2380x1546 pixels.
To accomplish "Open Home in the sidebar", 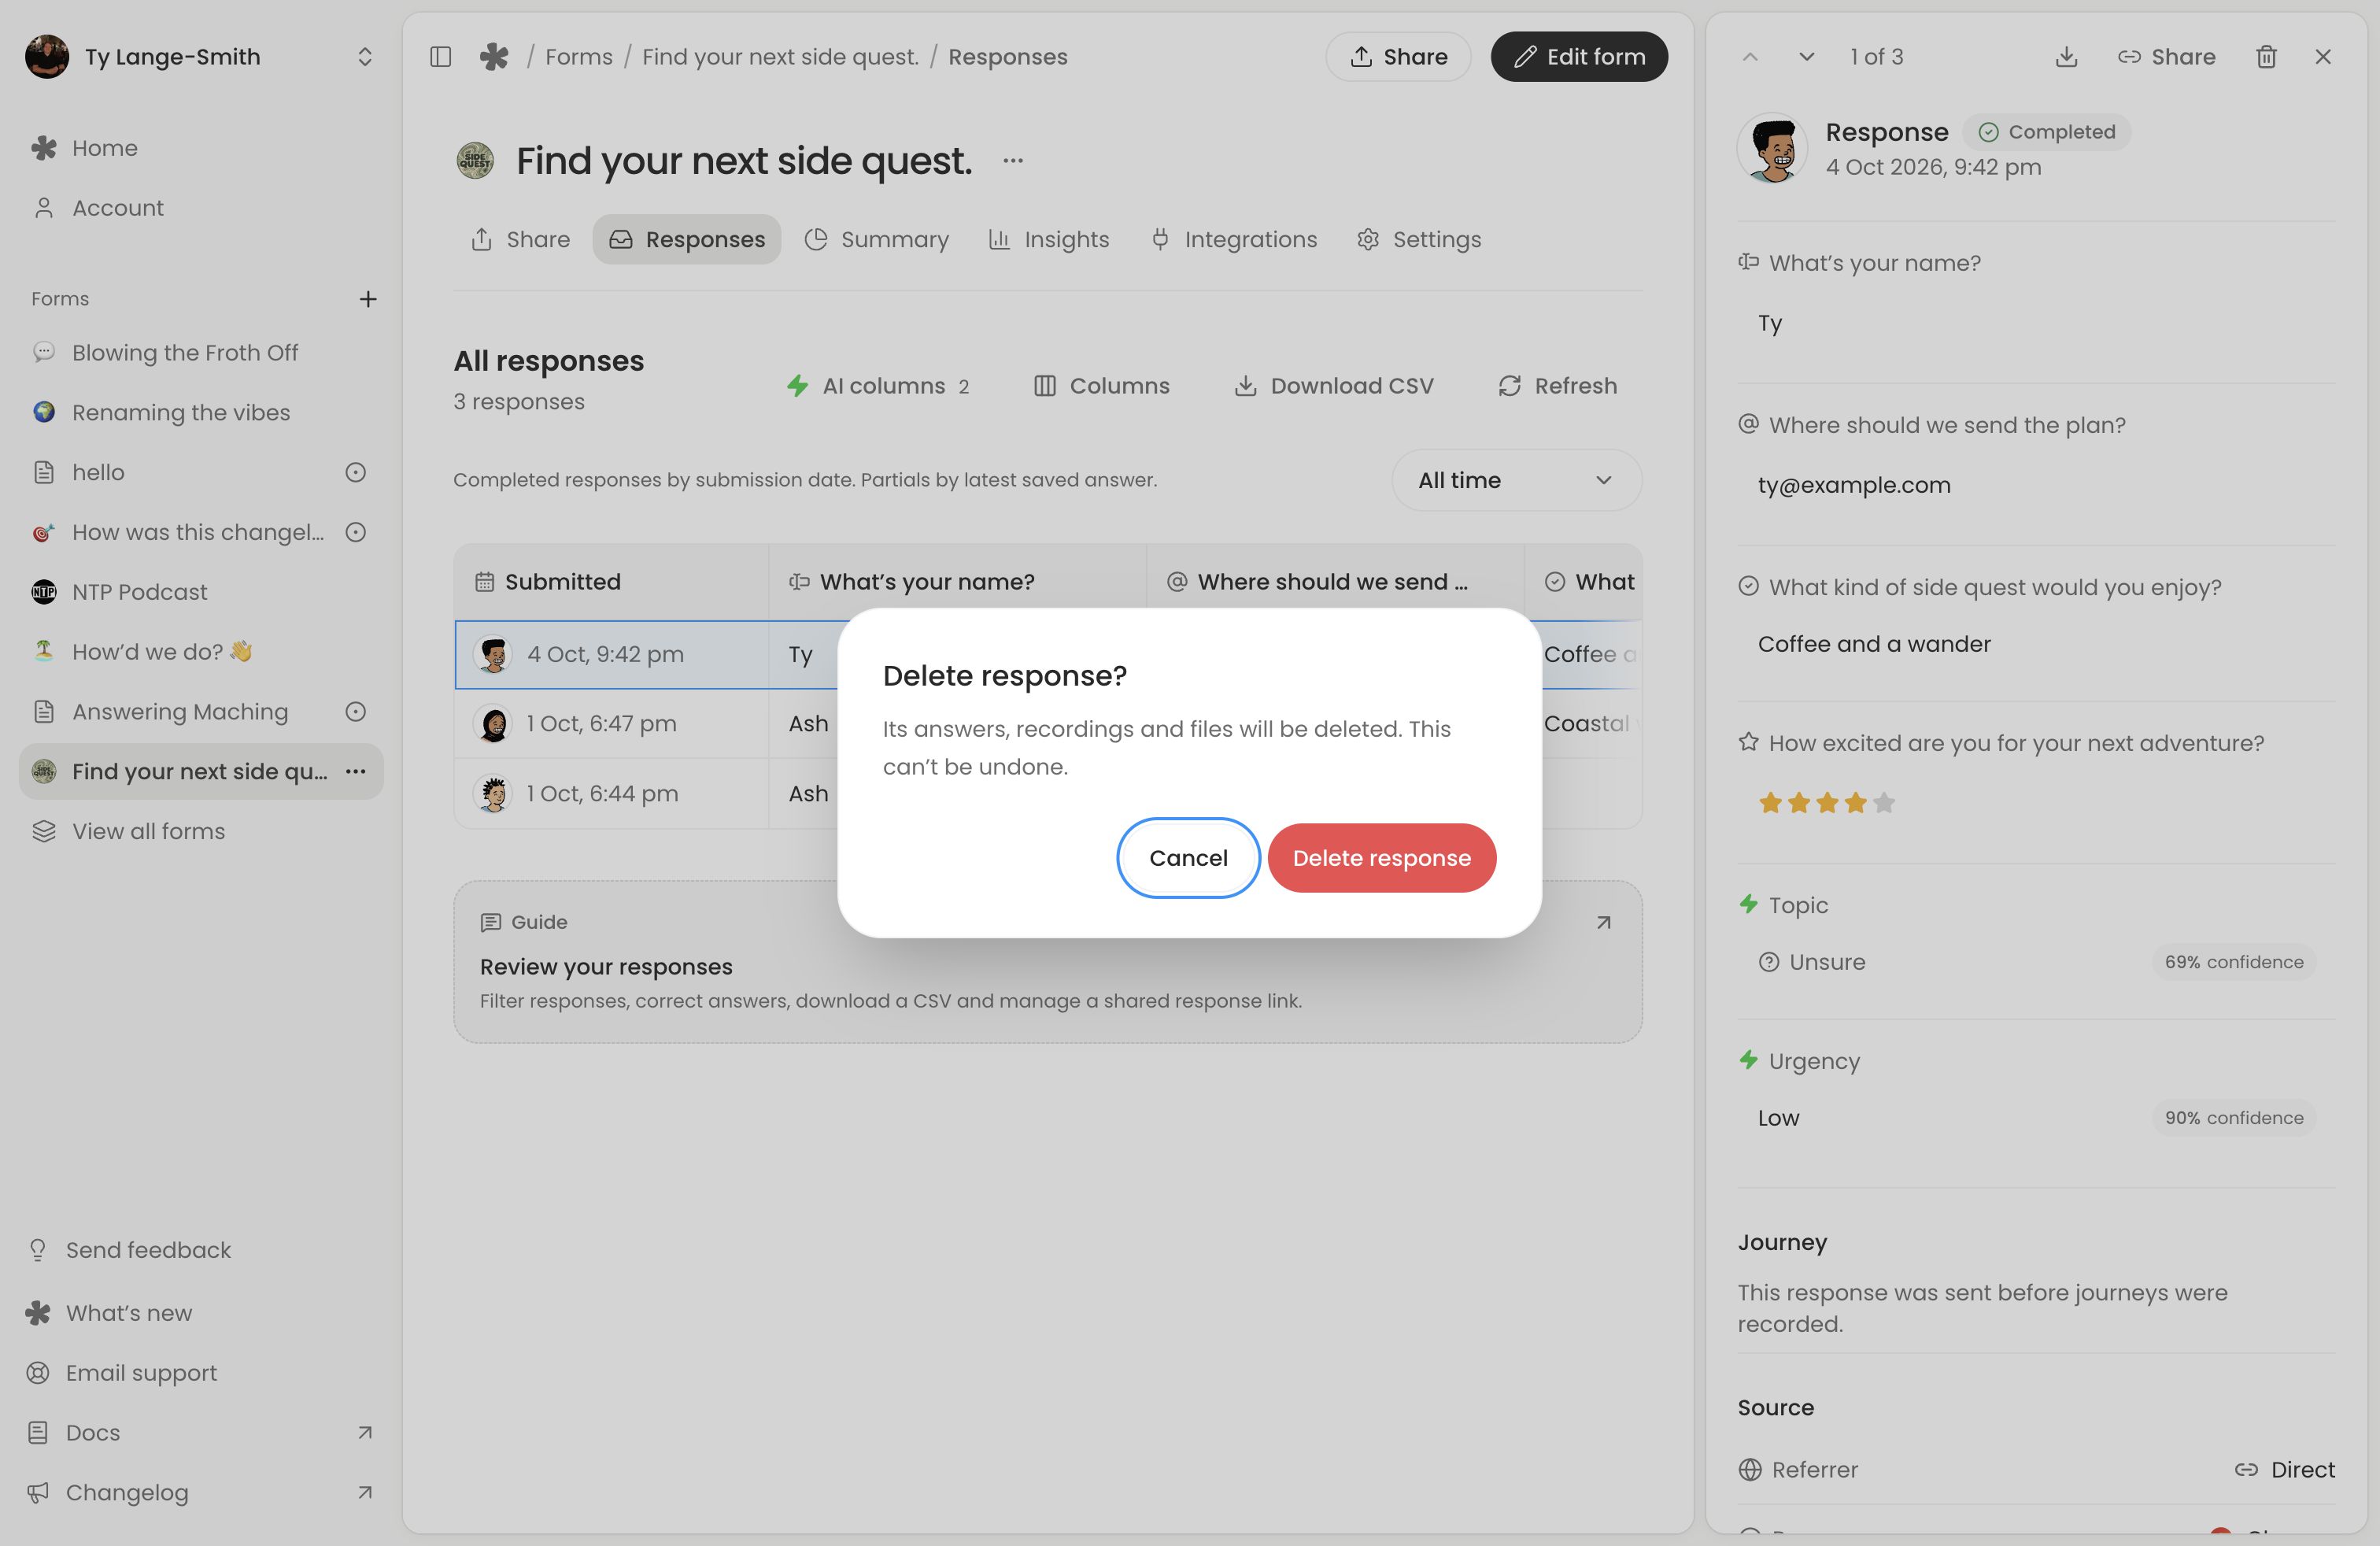I will (200, 148).
